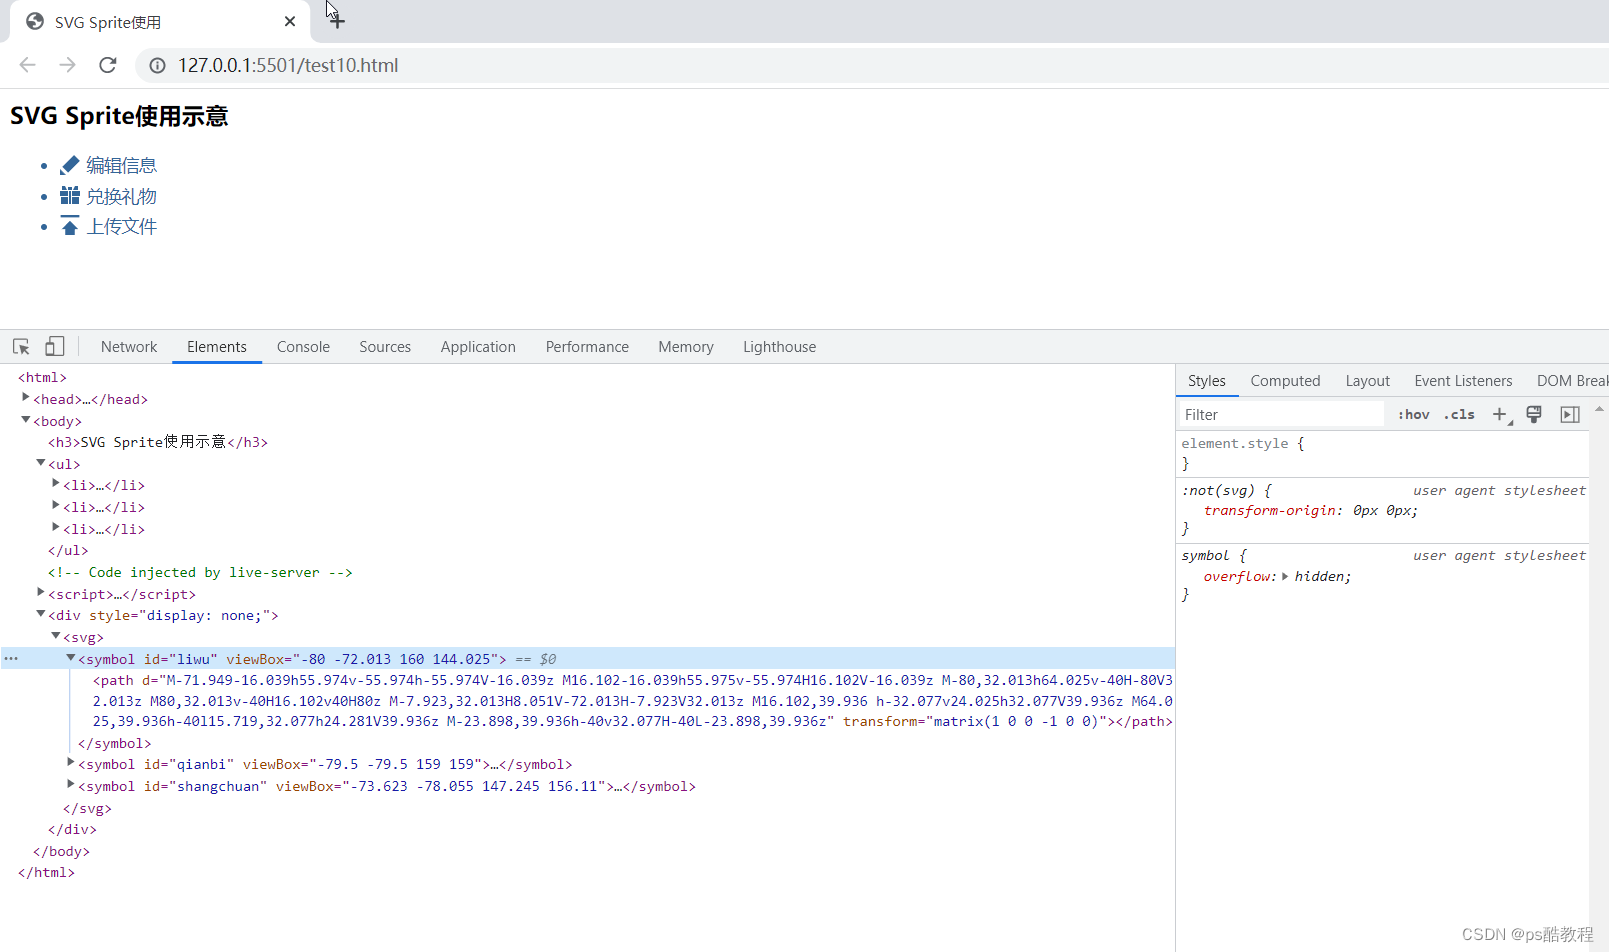Click the new style rule plus icon
1609x952 pixels.
[1499, 413]
